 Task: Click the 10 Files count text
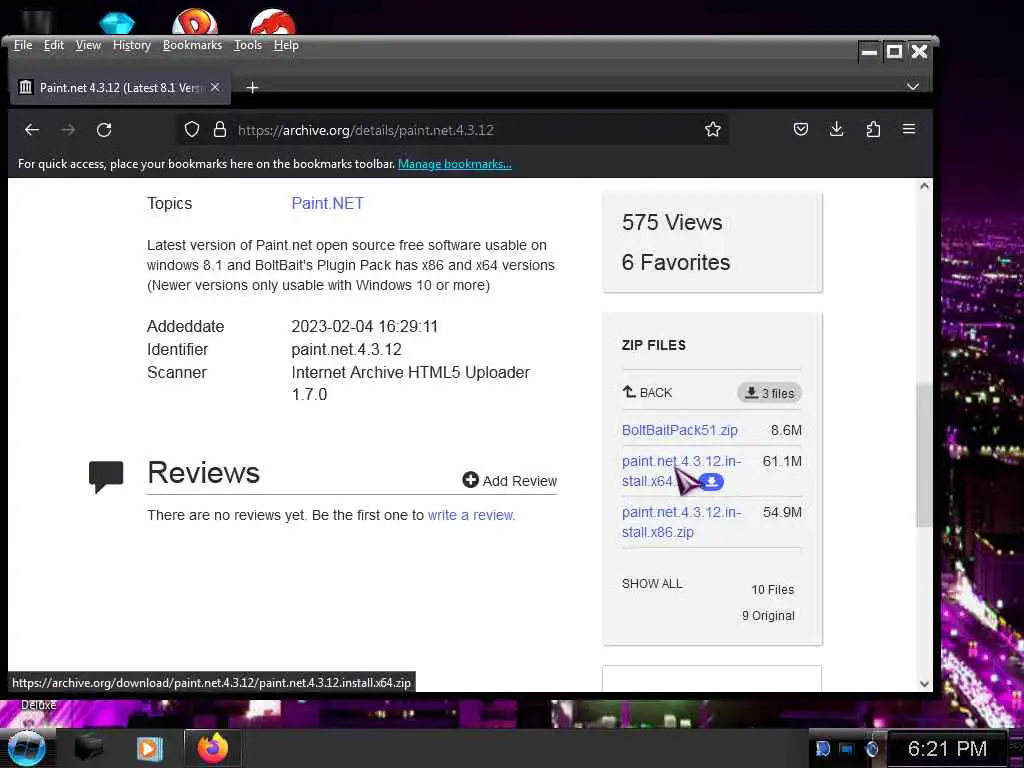[773, 590]
